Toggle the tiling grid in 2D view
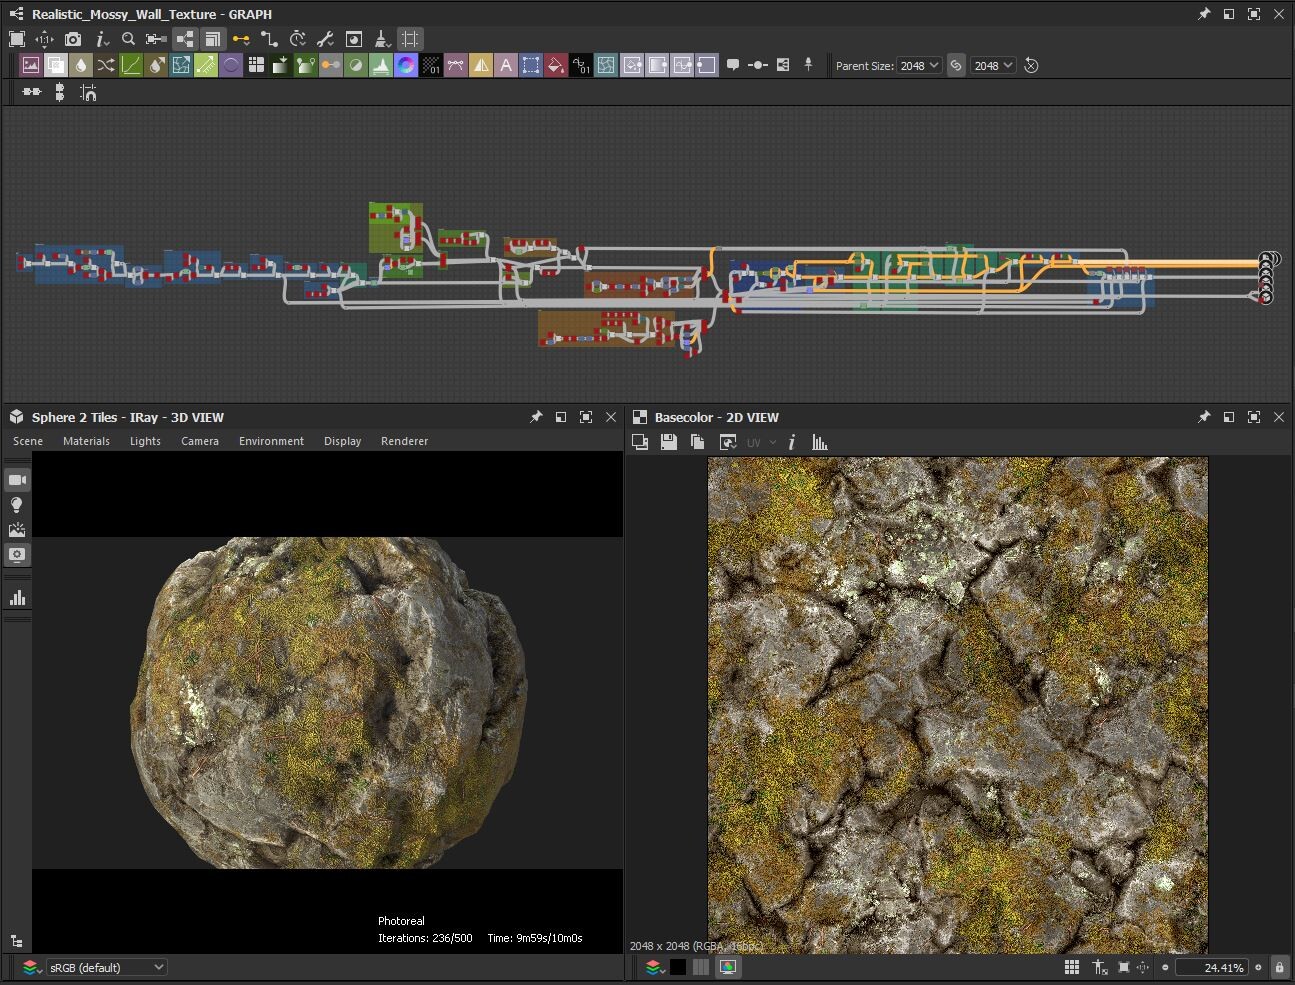Screen dimensions: 1295x985 (1072, 967)
